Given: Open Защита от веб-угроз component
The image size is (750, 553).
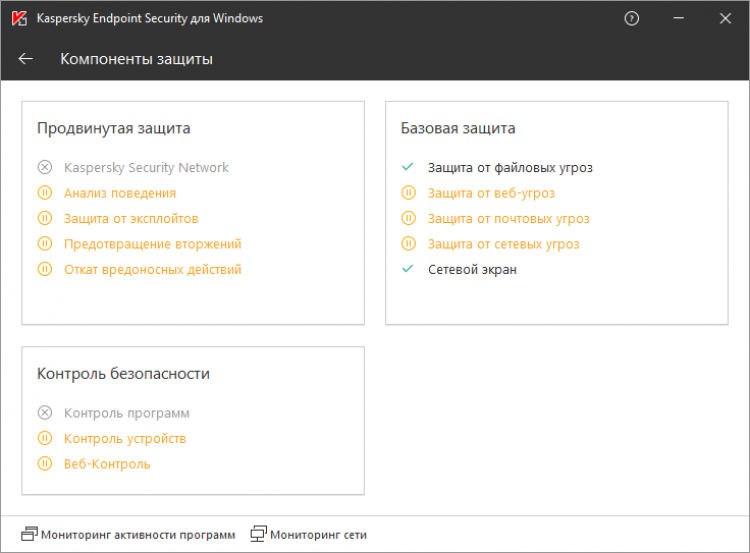Looking at the screenshot, I should [x=491, y=193].
